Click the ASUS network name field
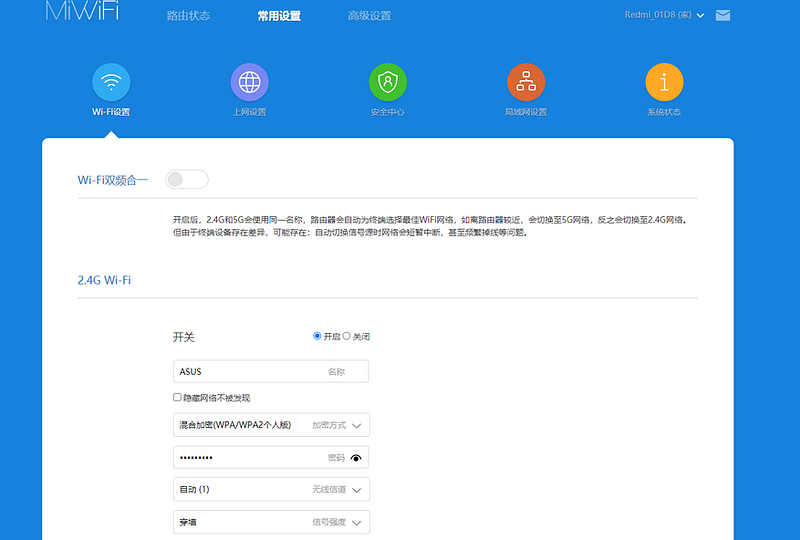800x540 pixels. click(x=271, y=372)
